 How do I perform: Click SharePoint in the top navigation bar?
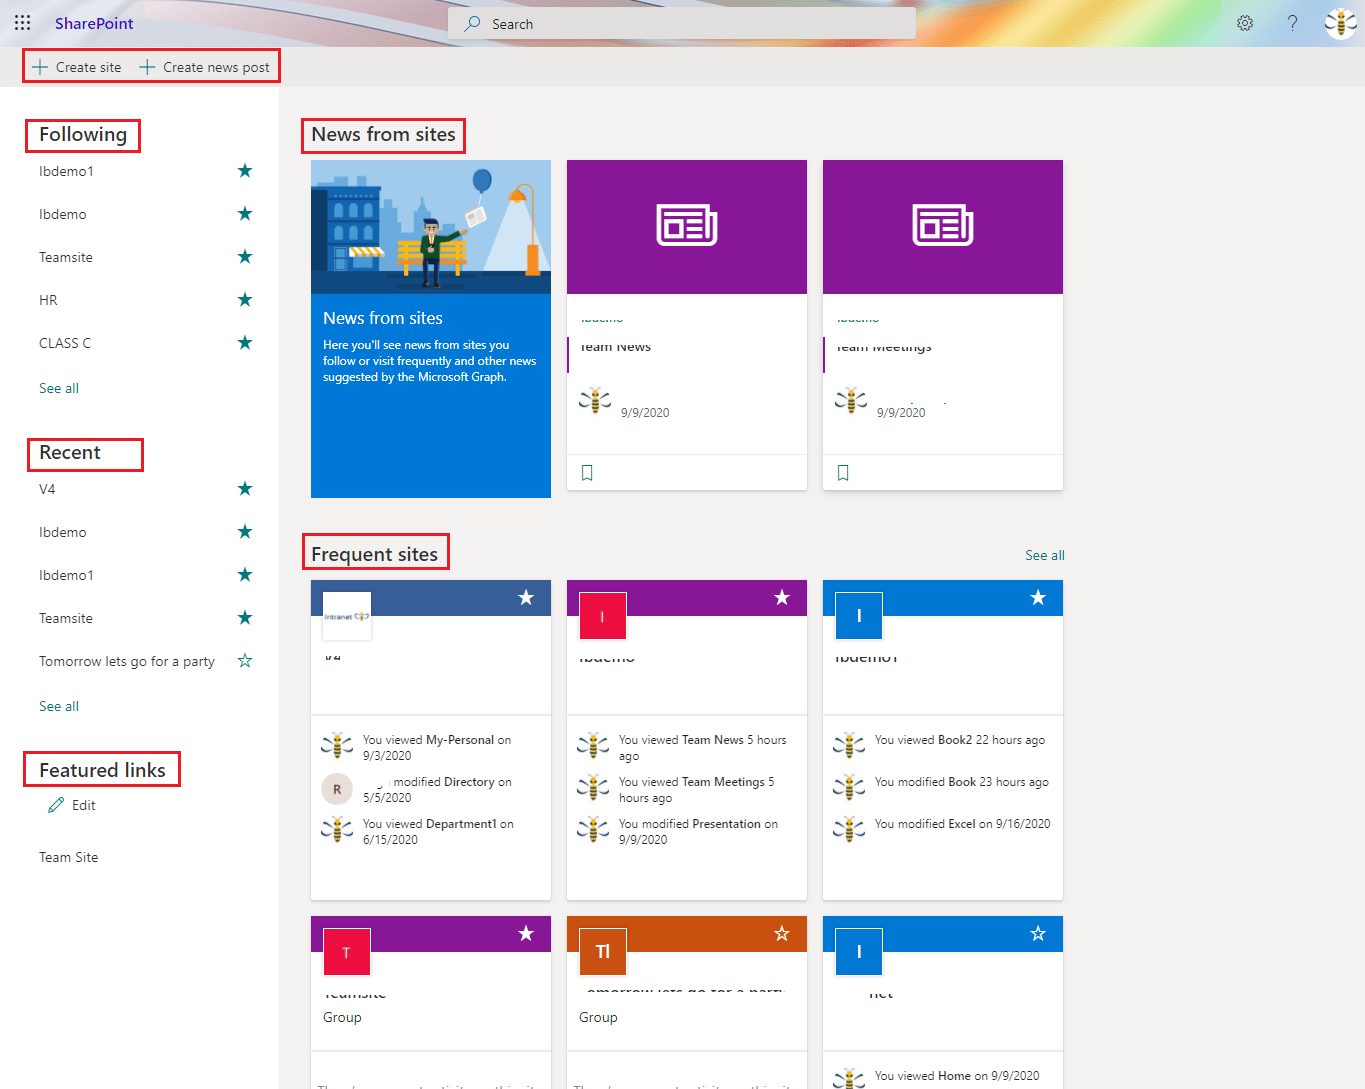(x=93, y=22)
